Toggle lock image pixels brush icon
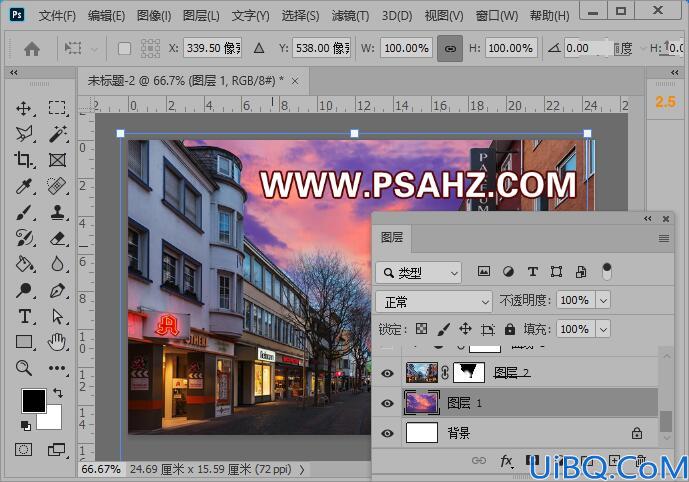 point(444,329)
